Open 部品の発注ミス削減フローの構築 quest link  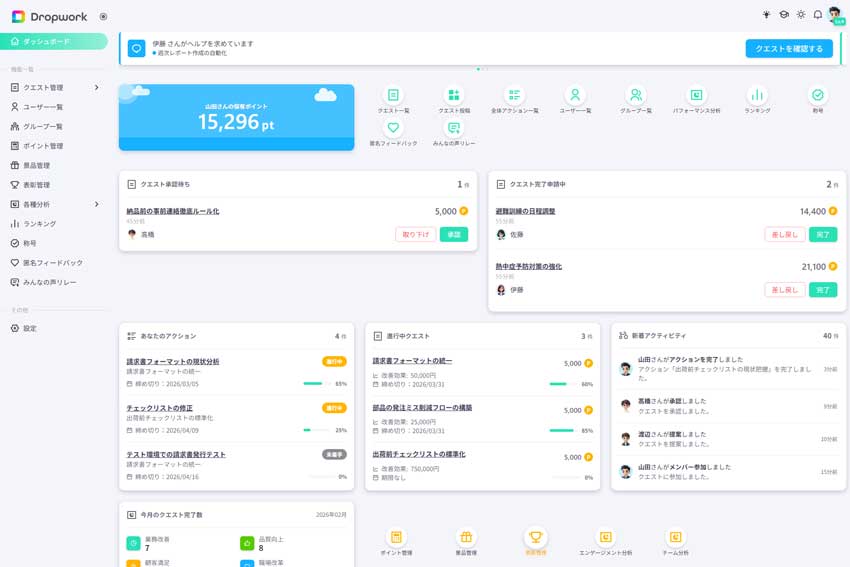click(x=422, y=408)
